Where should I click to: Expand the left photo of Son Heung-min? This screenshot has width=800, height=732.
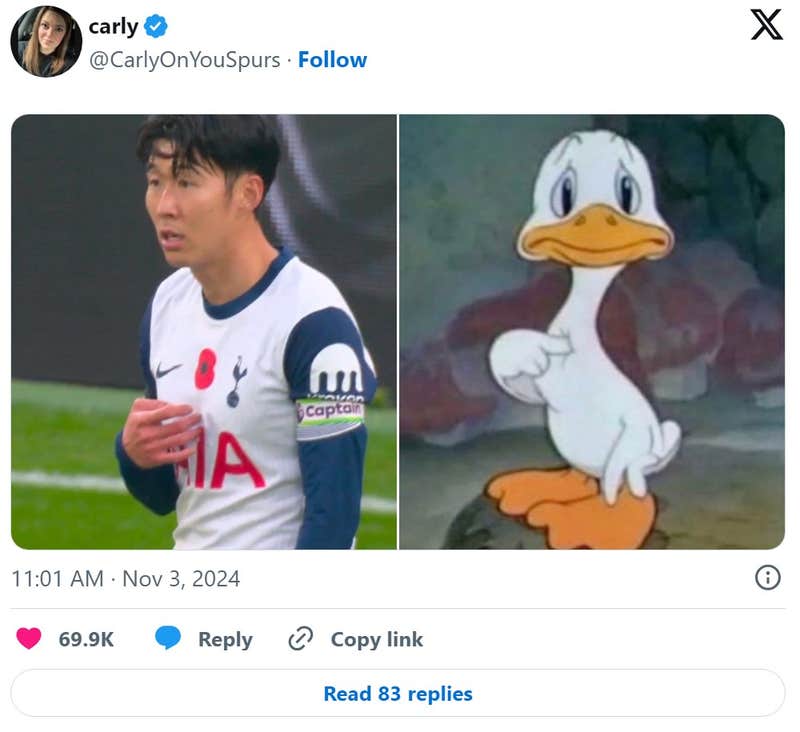[x=200, y=325]
